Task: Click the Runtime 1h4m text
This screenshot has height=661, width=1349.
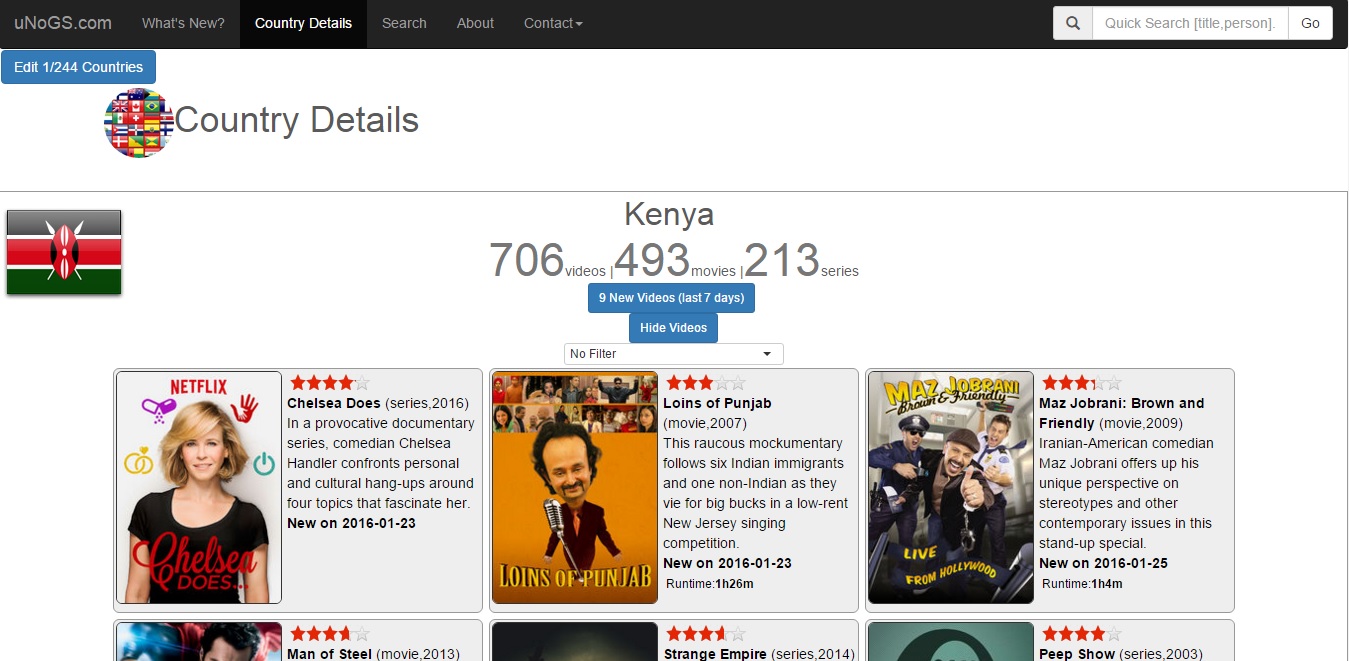Action: pos(1082,584)
